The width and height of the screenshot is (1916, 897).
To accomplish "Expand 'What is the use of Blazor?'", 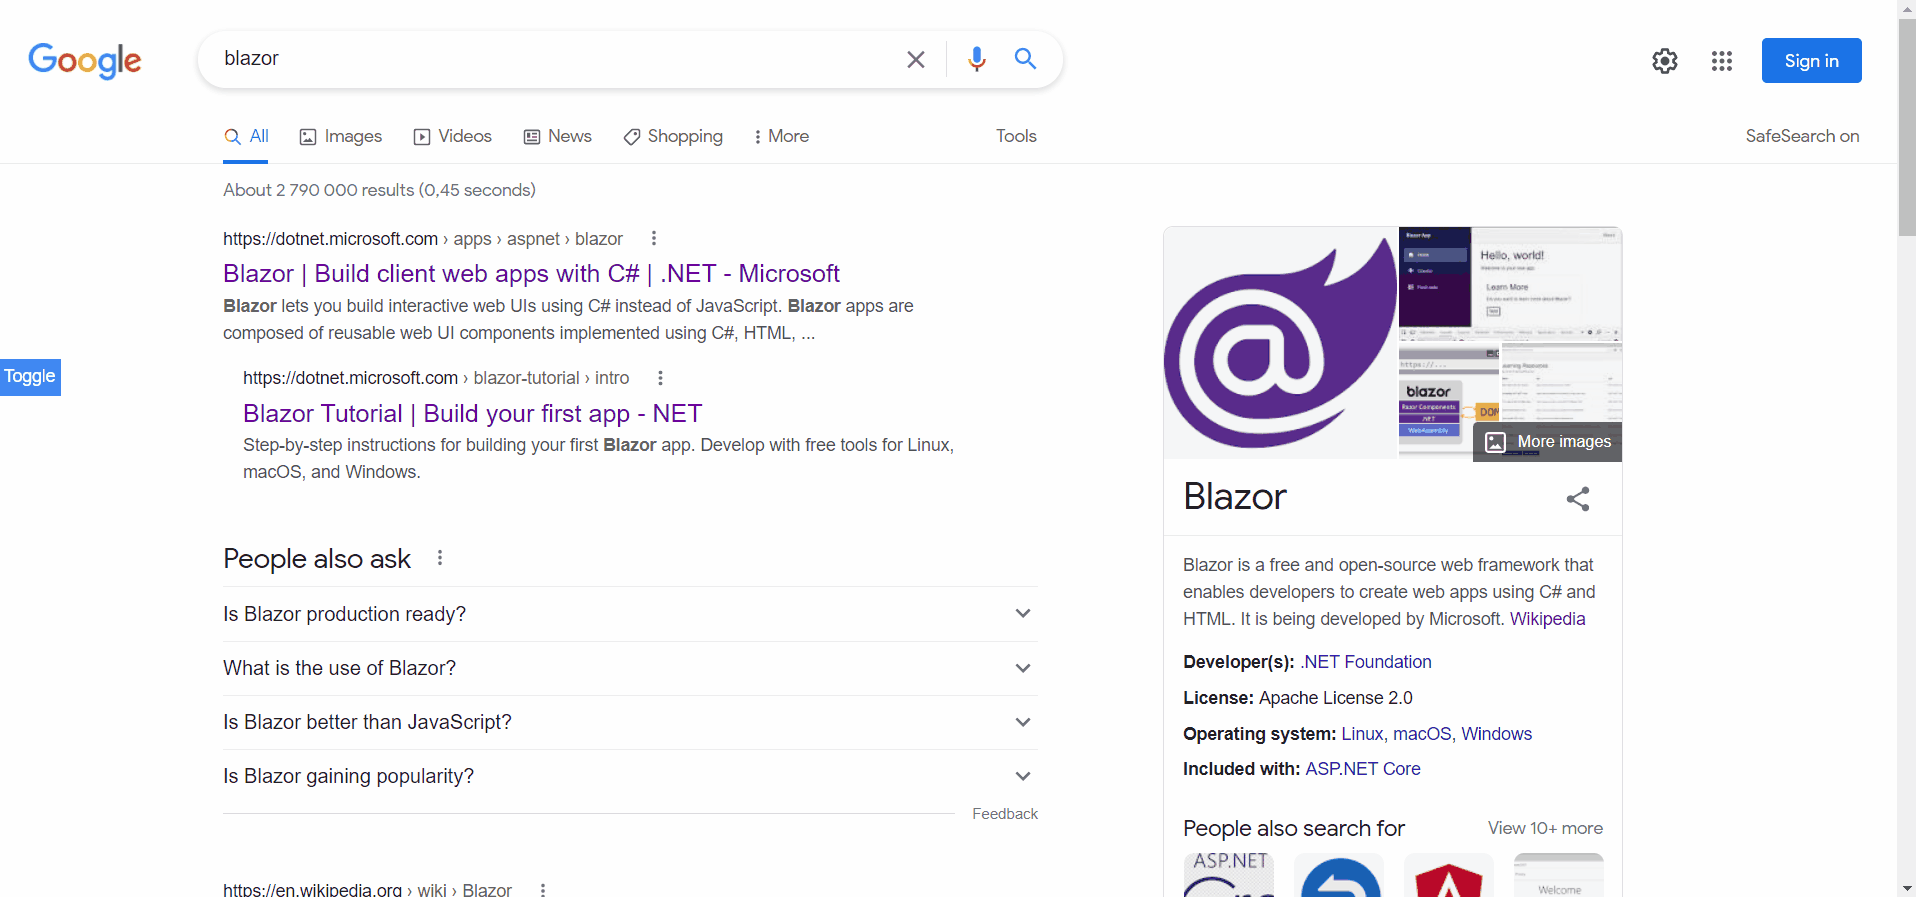I will [x=630, y=668].
